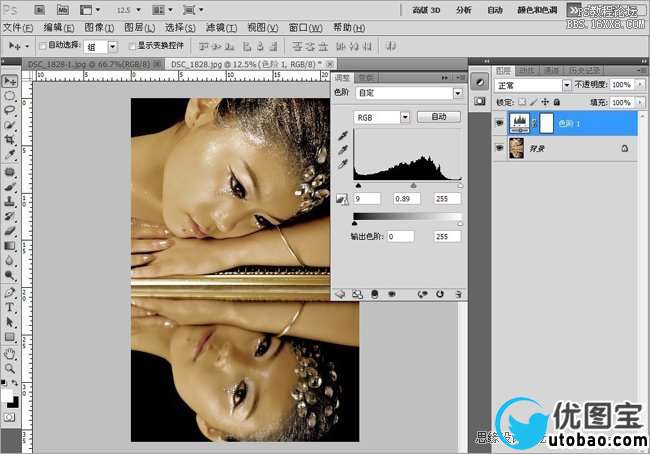Select the Blur tool

(9, 261)
